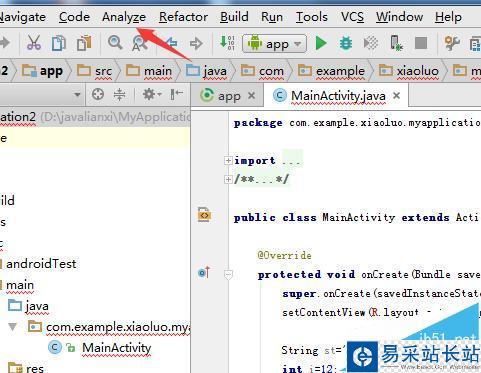Click related XML file gutter icon
This screenshot has height=373, width=481.
[x=204, y=215]
